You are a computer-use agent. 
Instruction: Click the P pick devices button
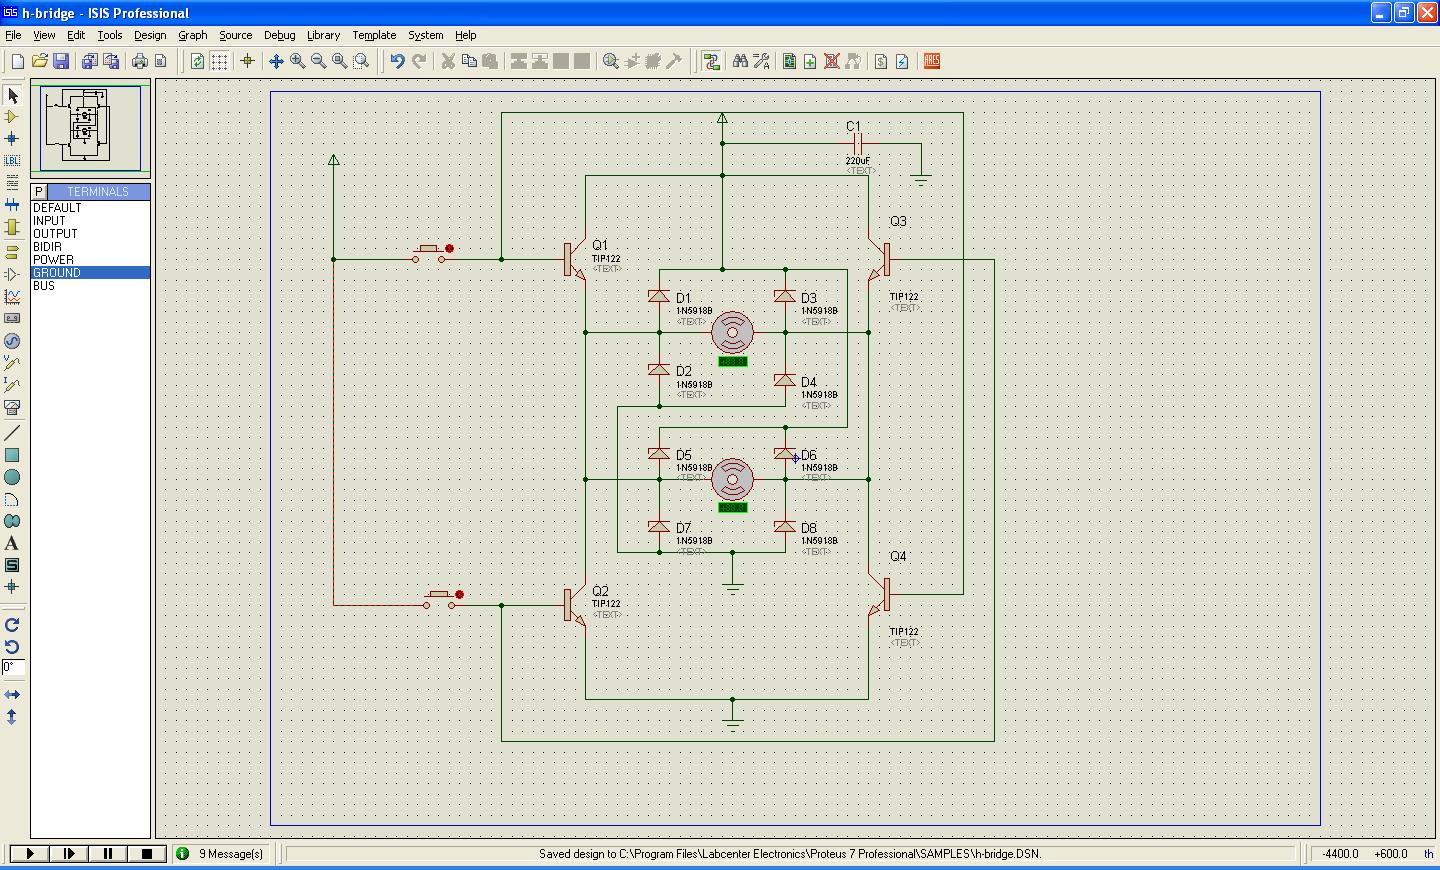(39, 191)
